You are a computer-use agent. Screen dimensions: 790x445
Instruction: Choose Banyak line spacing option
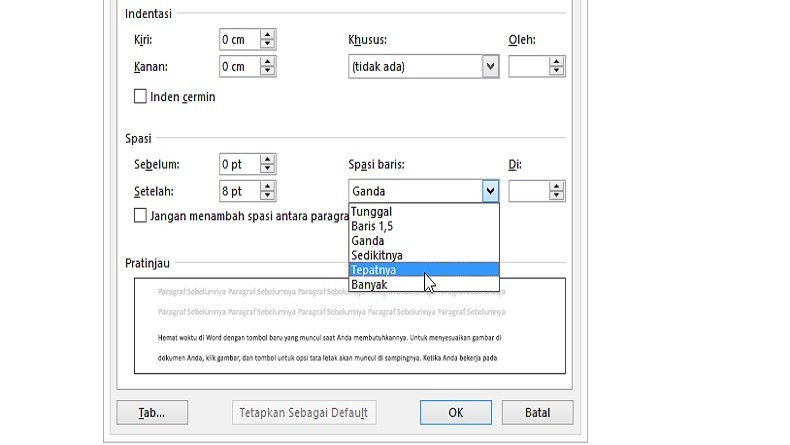pos(370,284)
